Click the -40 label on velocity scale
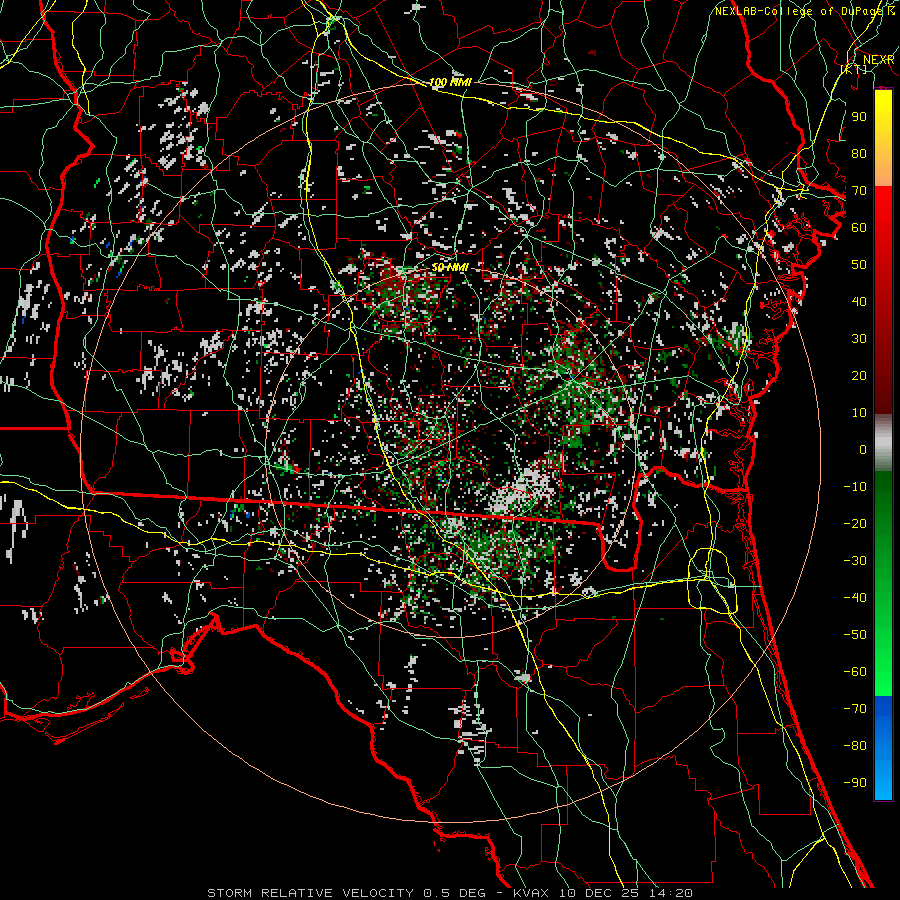 pos(855,598)
